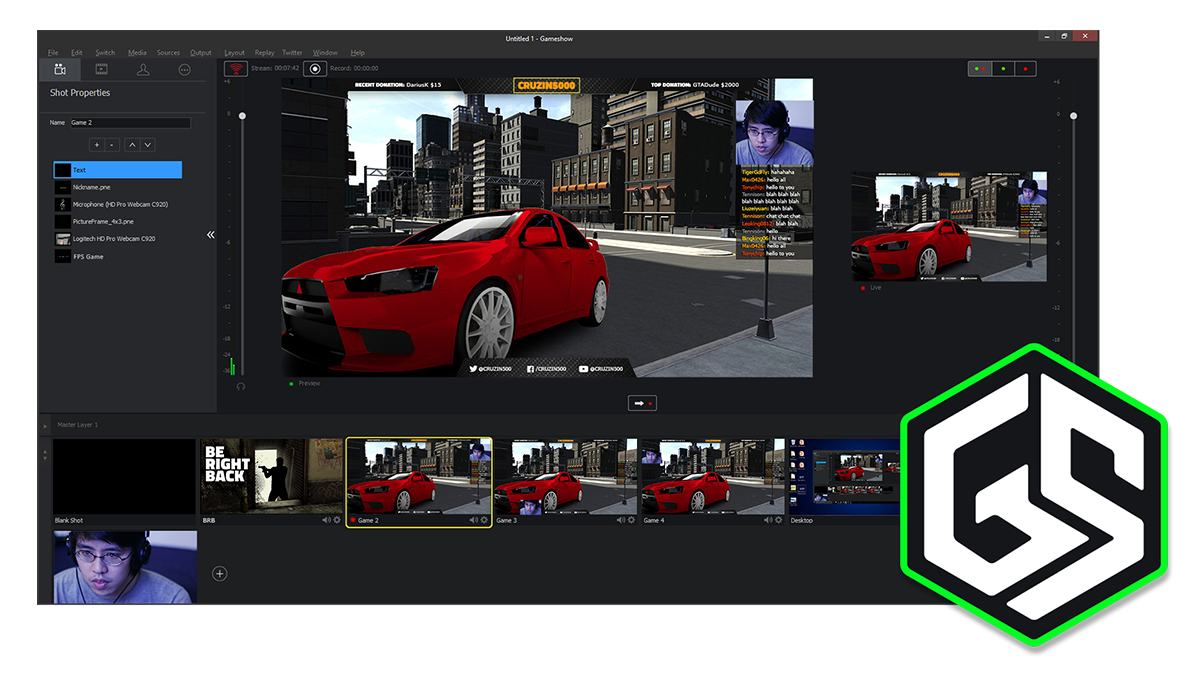Remove the layer with the minus button
Screen dimensions: 1200x675
click(x=112, y=145)
